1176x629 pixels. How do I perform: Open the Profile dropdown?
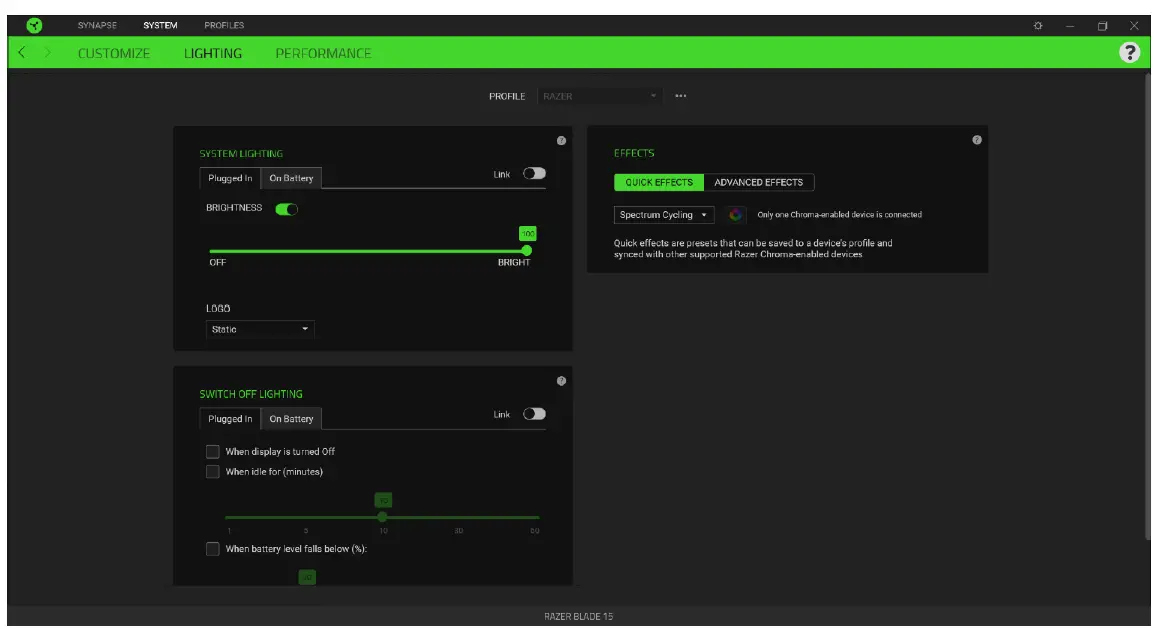click(599, 96)
